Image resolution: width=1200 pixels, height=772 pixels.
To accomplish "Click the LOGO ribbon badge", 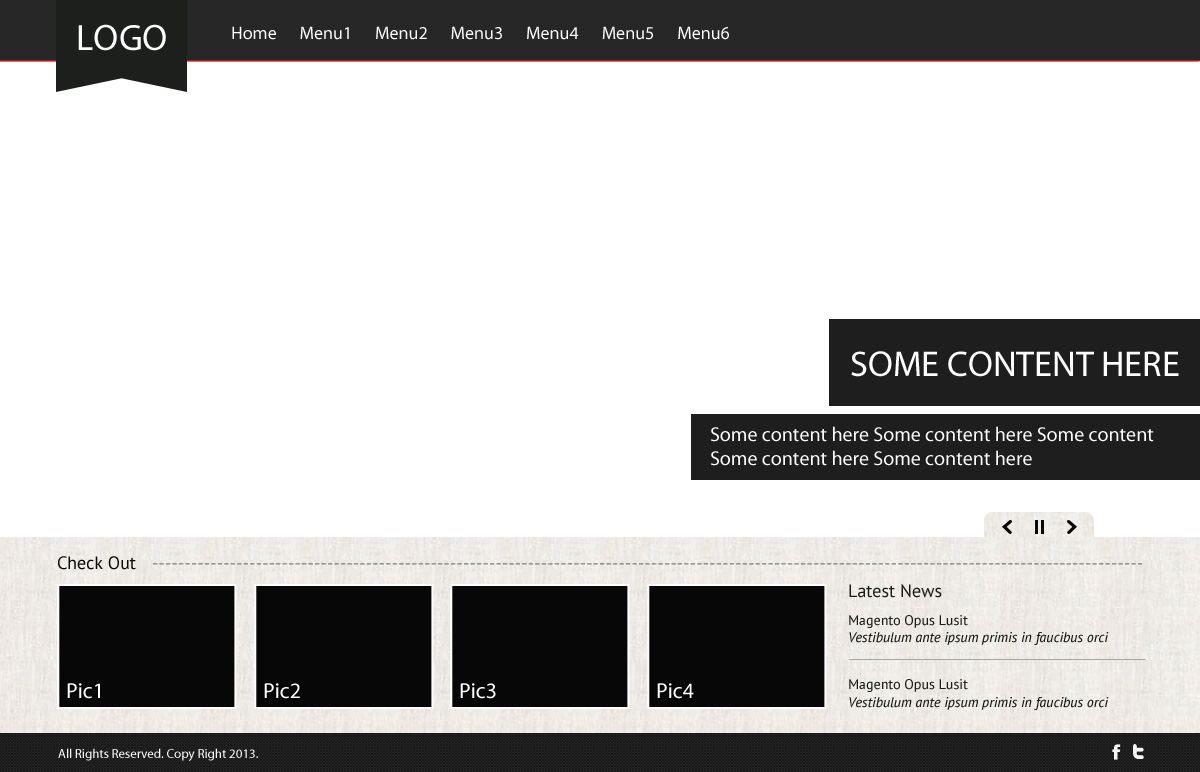I will (x=121, y=40).
